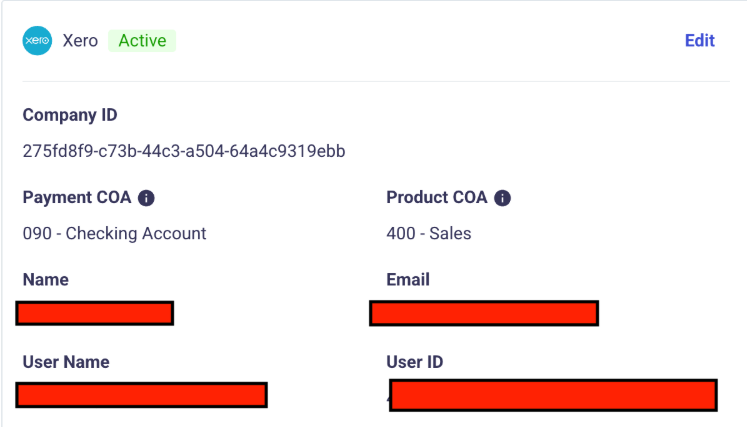Click the User ID label
Viewport: 747px width, 427px height.
coord(414,362)
